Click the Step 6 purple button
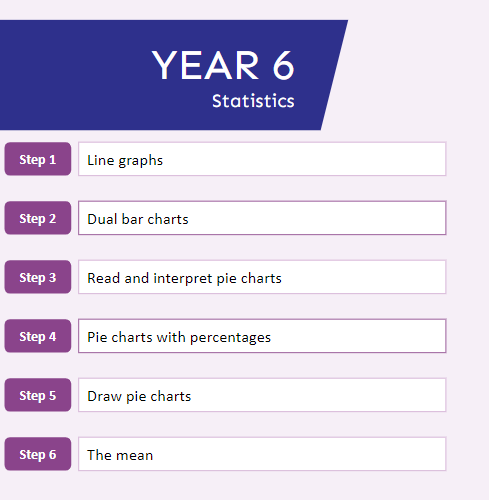Image resolution: width=489 pixels, height=500 pixels. click(38, 454)
